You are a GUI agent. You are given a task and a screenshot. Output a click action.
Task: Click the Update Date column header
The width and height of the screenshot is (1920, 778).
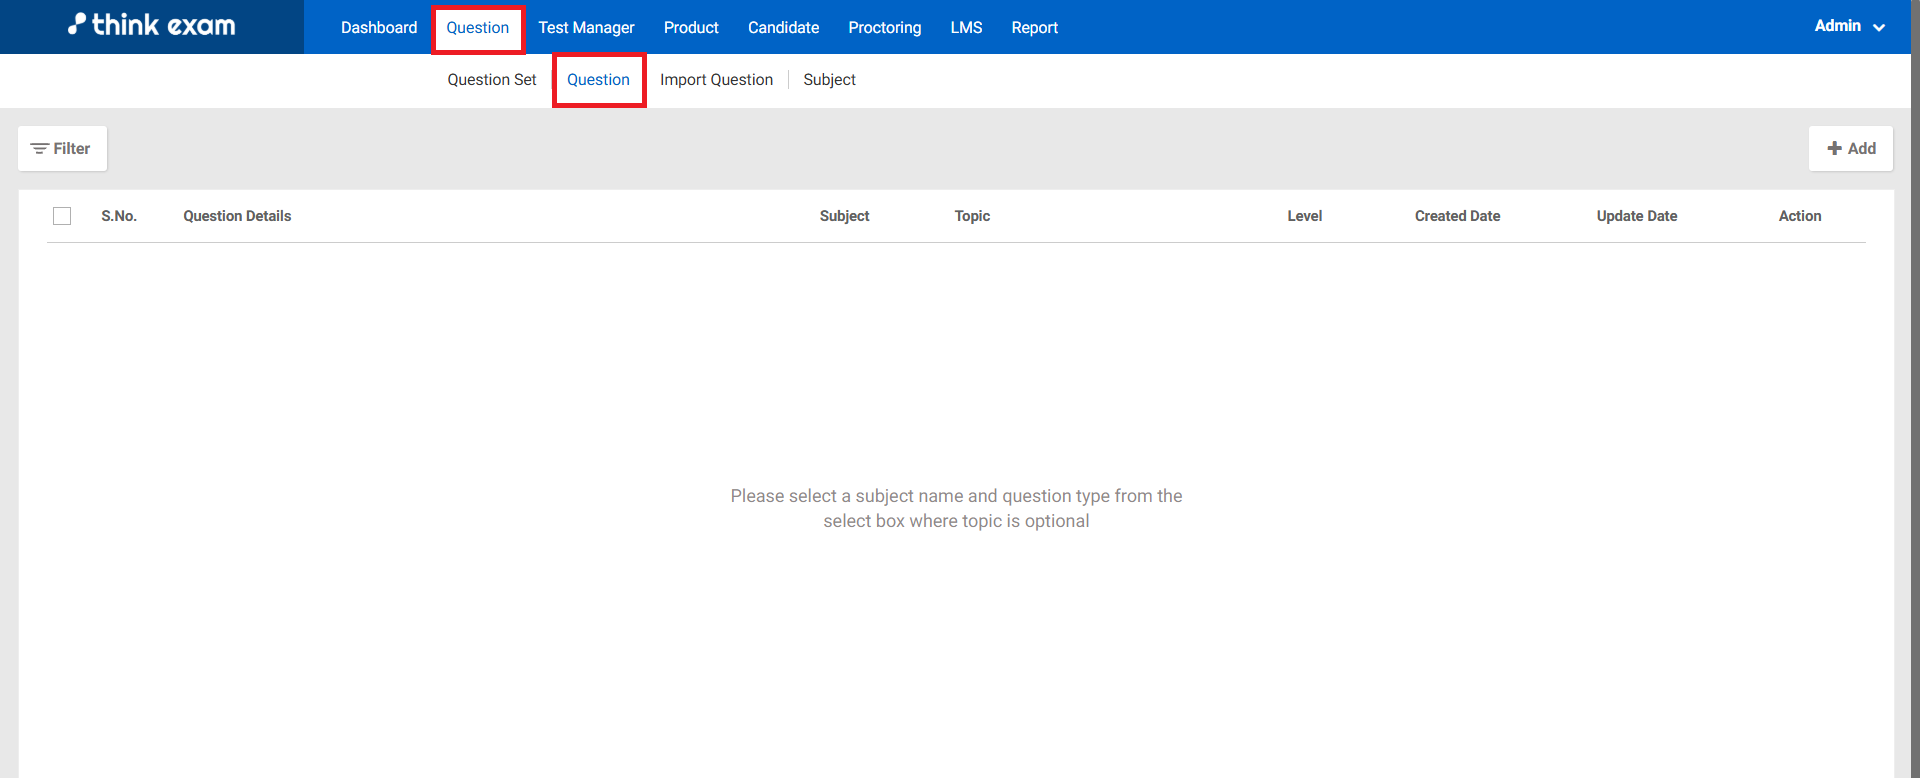(1636, 216)
